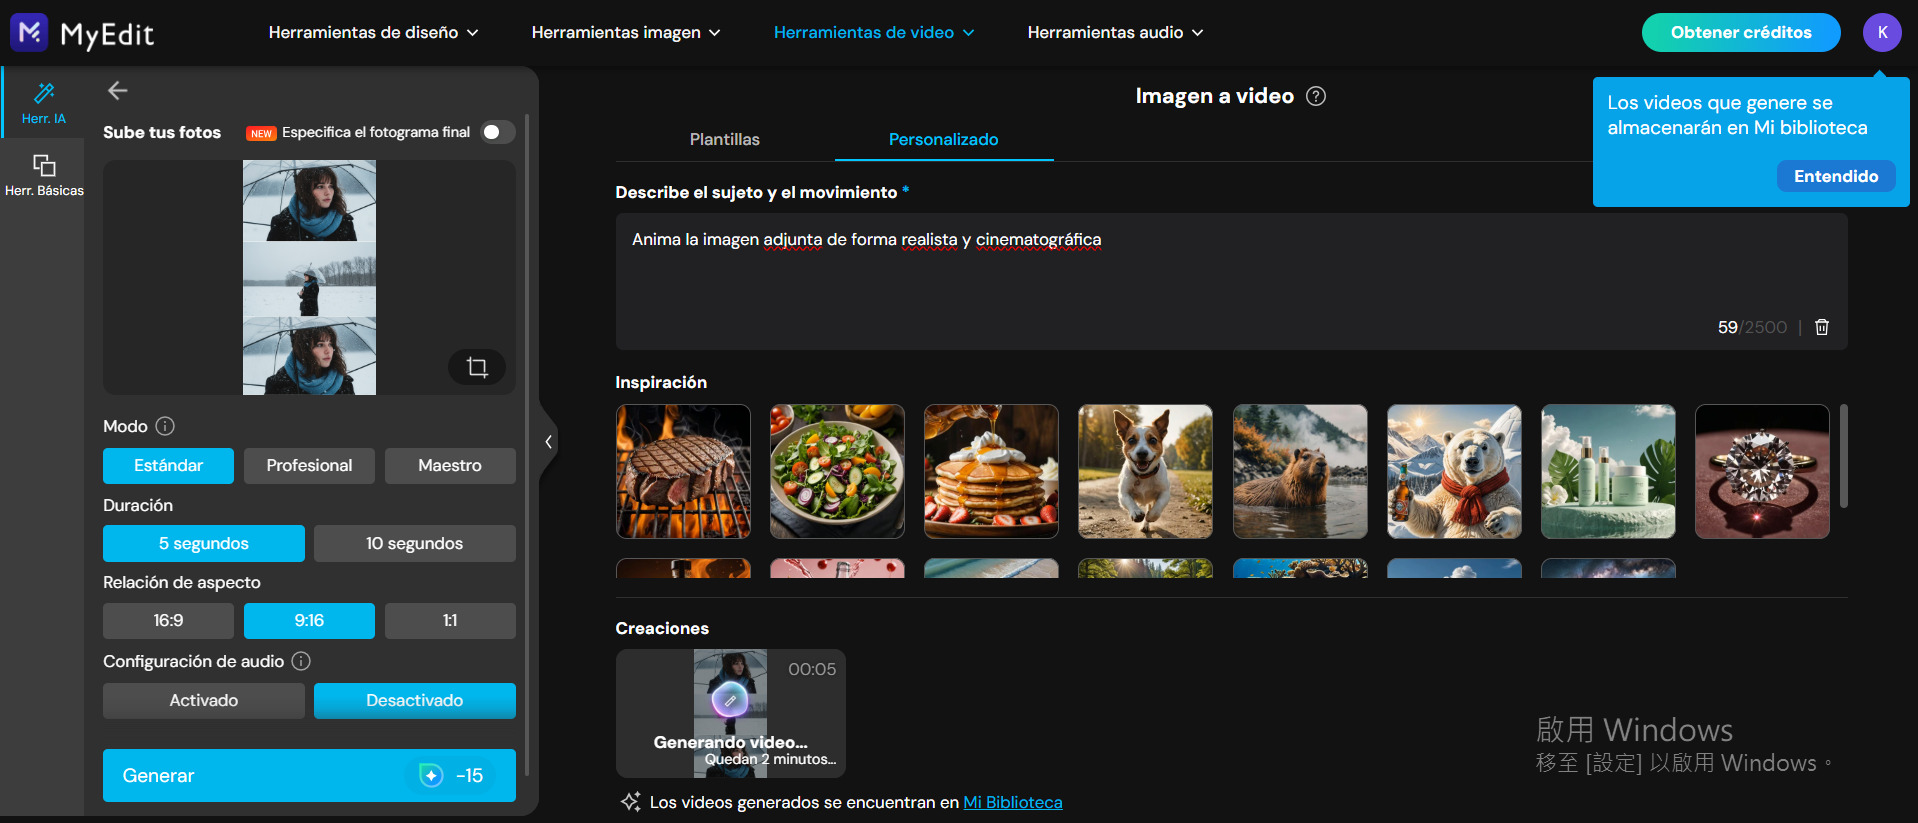Select the grilled steak inspiration thumbnail
The height and width of the screenshot is (823, 1918).
pos(683,472)
